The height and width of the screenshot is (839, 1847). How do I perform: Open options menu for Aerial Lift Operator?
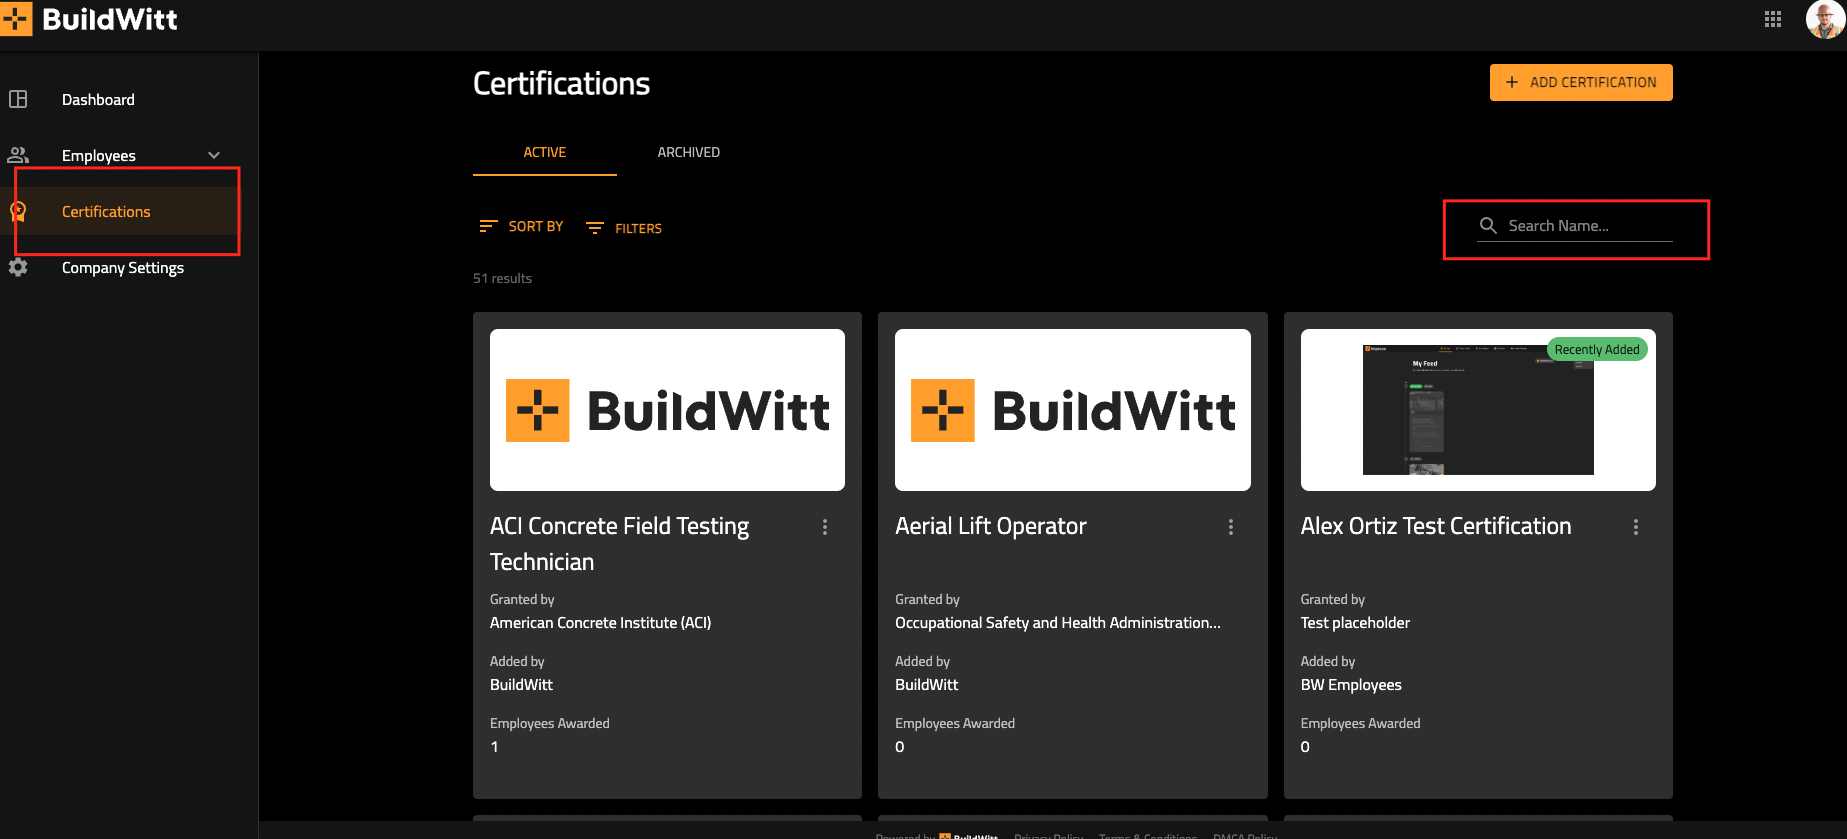1230,527
